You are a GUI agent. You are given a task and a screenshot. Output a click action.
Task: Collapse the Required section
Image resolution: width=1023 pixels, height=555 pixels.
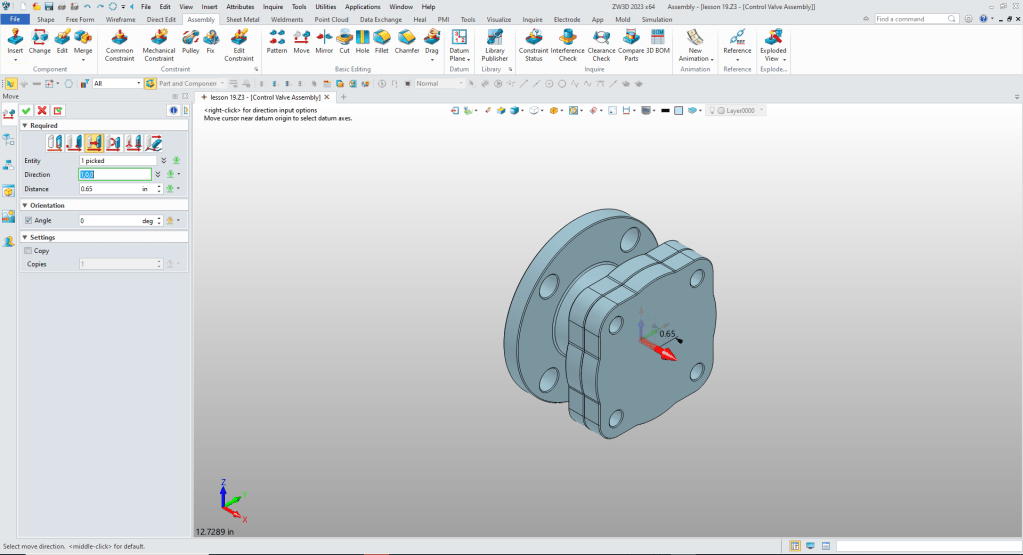point(25,126)
